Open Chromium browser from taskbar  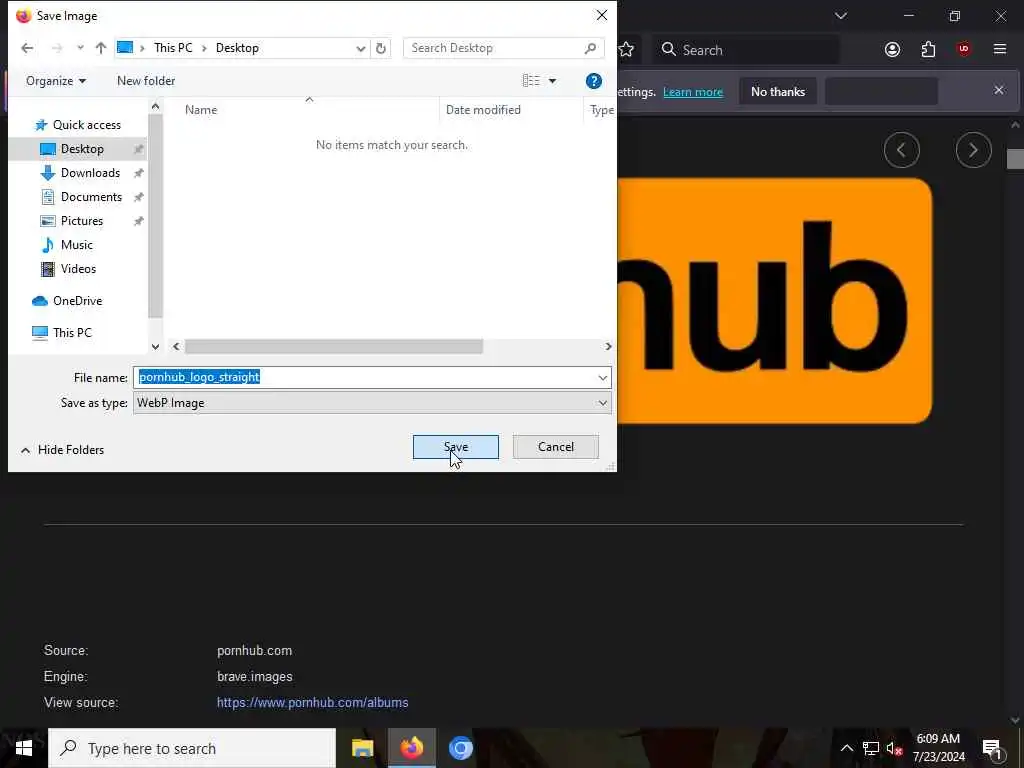pyautogui.click(x=460, y=748)
